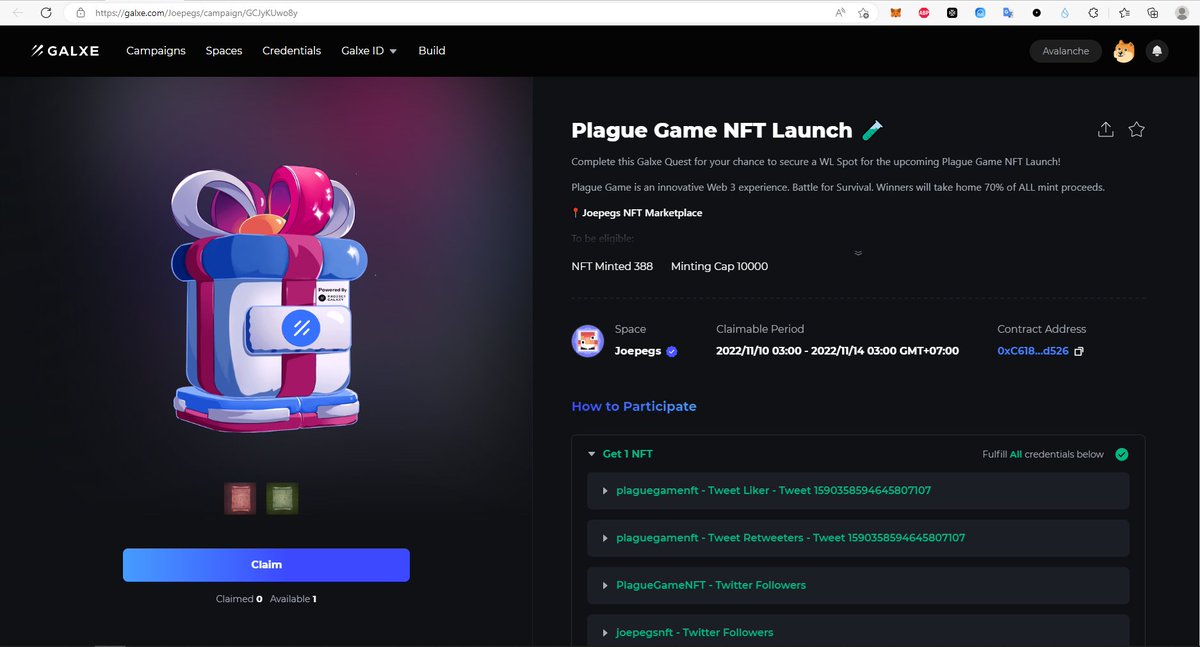Click NFT Minted 388 text
Image resolution: width=1200 pixels, height=647 pixels.
pyautogui.click(x=612, y=267)
